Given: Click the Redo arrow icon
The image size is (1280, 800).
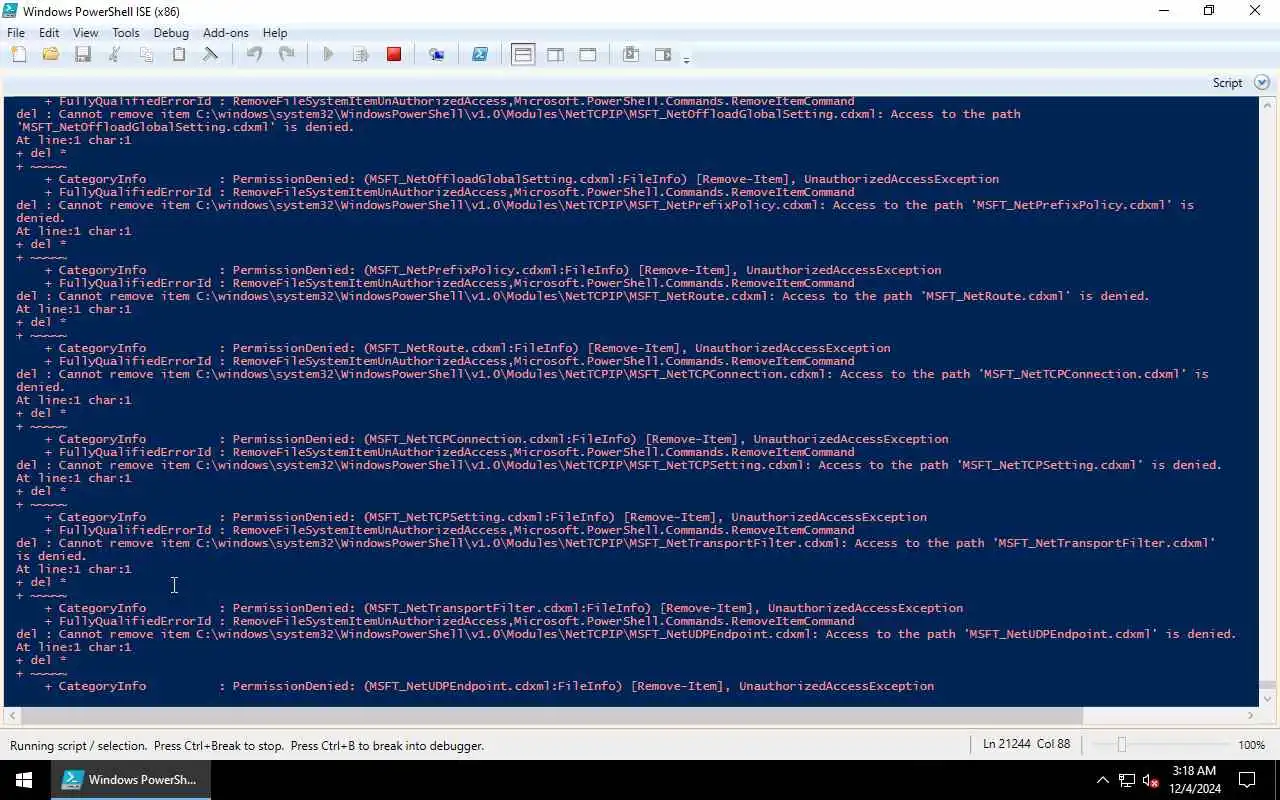Looking at the screenshot, I should (x=286, y=55).
